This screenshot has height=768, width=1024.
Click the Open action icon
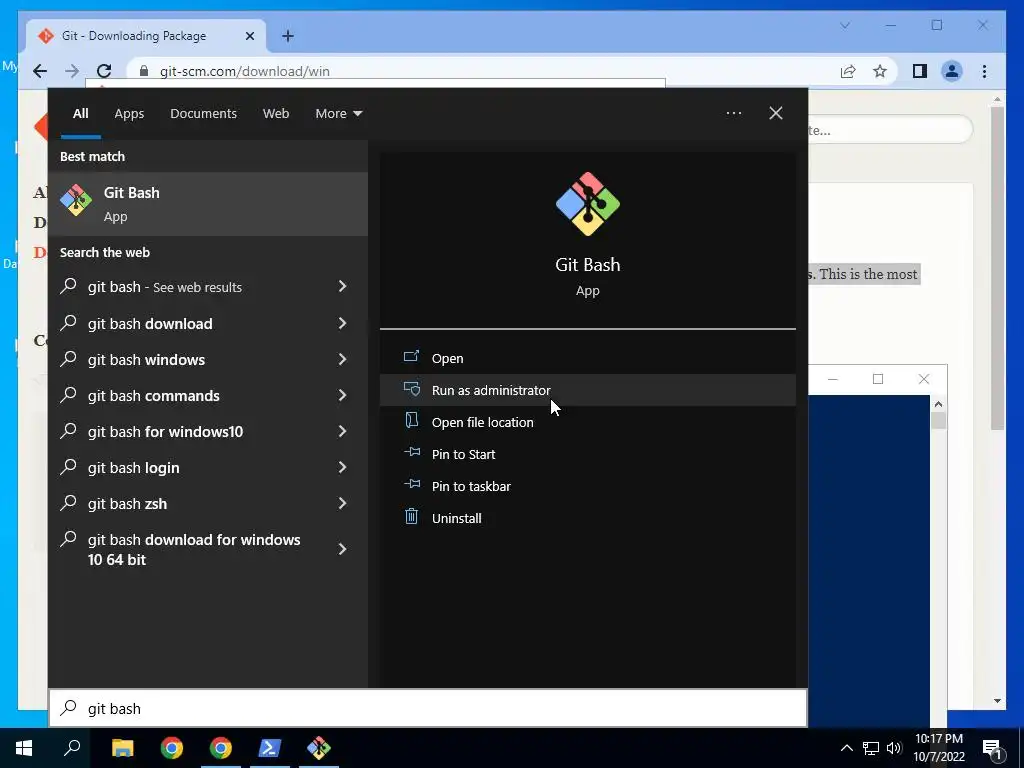[411, 357]
